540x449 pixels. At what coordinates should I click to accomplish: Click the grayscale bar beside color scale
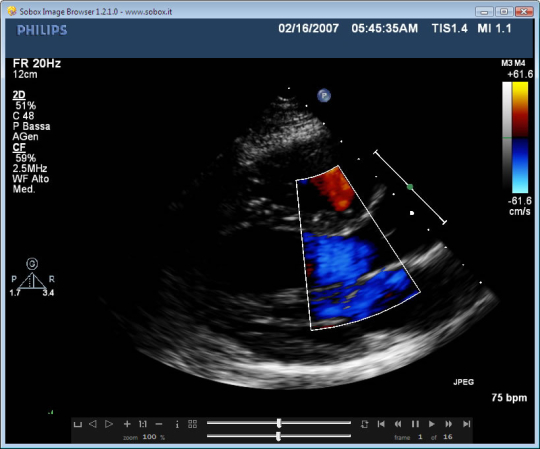(x=507, y=137)
